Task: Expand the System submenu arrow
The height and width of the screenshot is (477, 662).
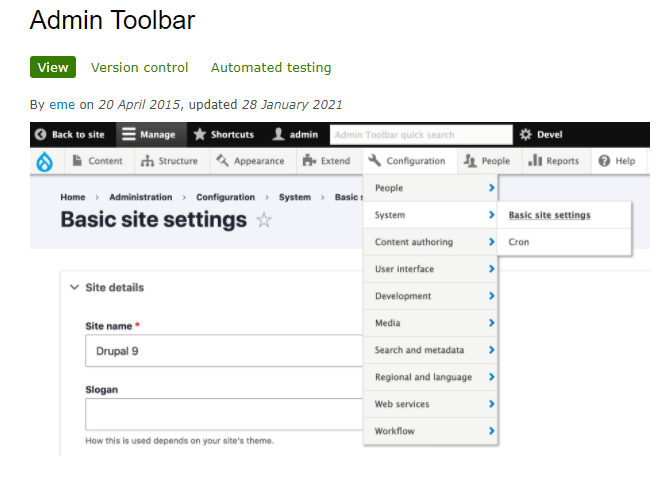Action: click(x=491, y=215)
